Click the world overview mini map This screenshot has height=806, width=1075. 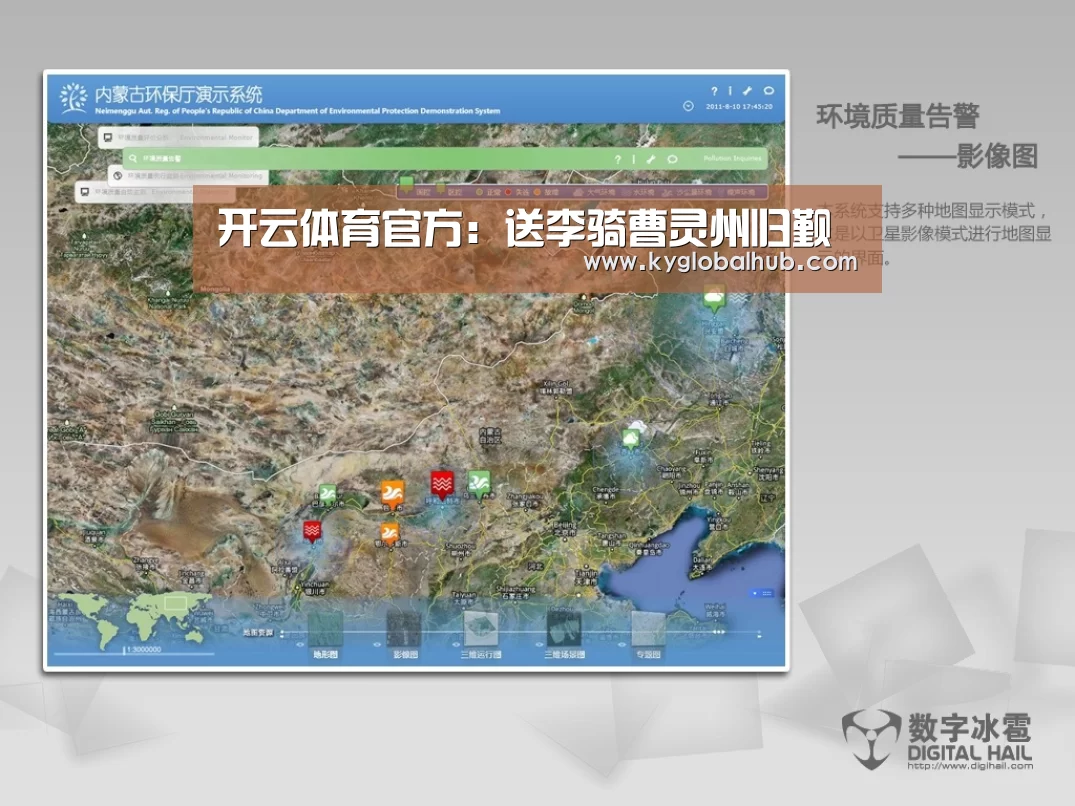coord(134,619)
